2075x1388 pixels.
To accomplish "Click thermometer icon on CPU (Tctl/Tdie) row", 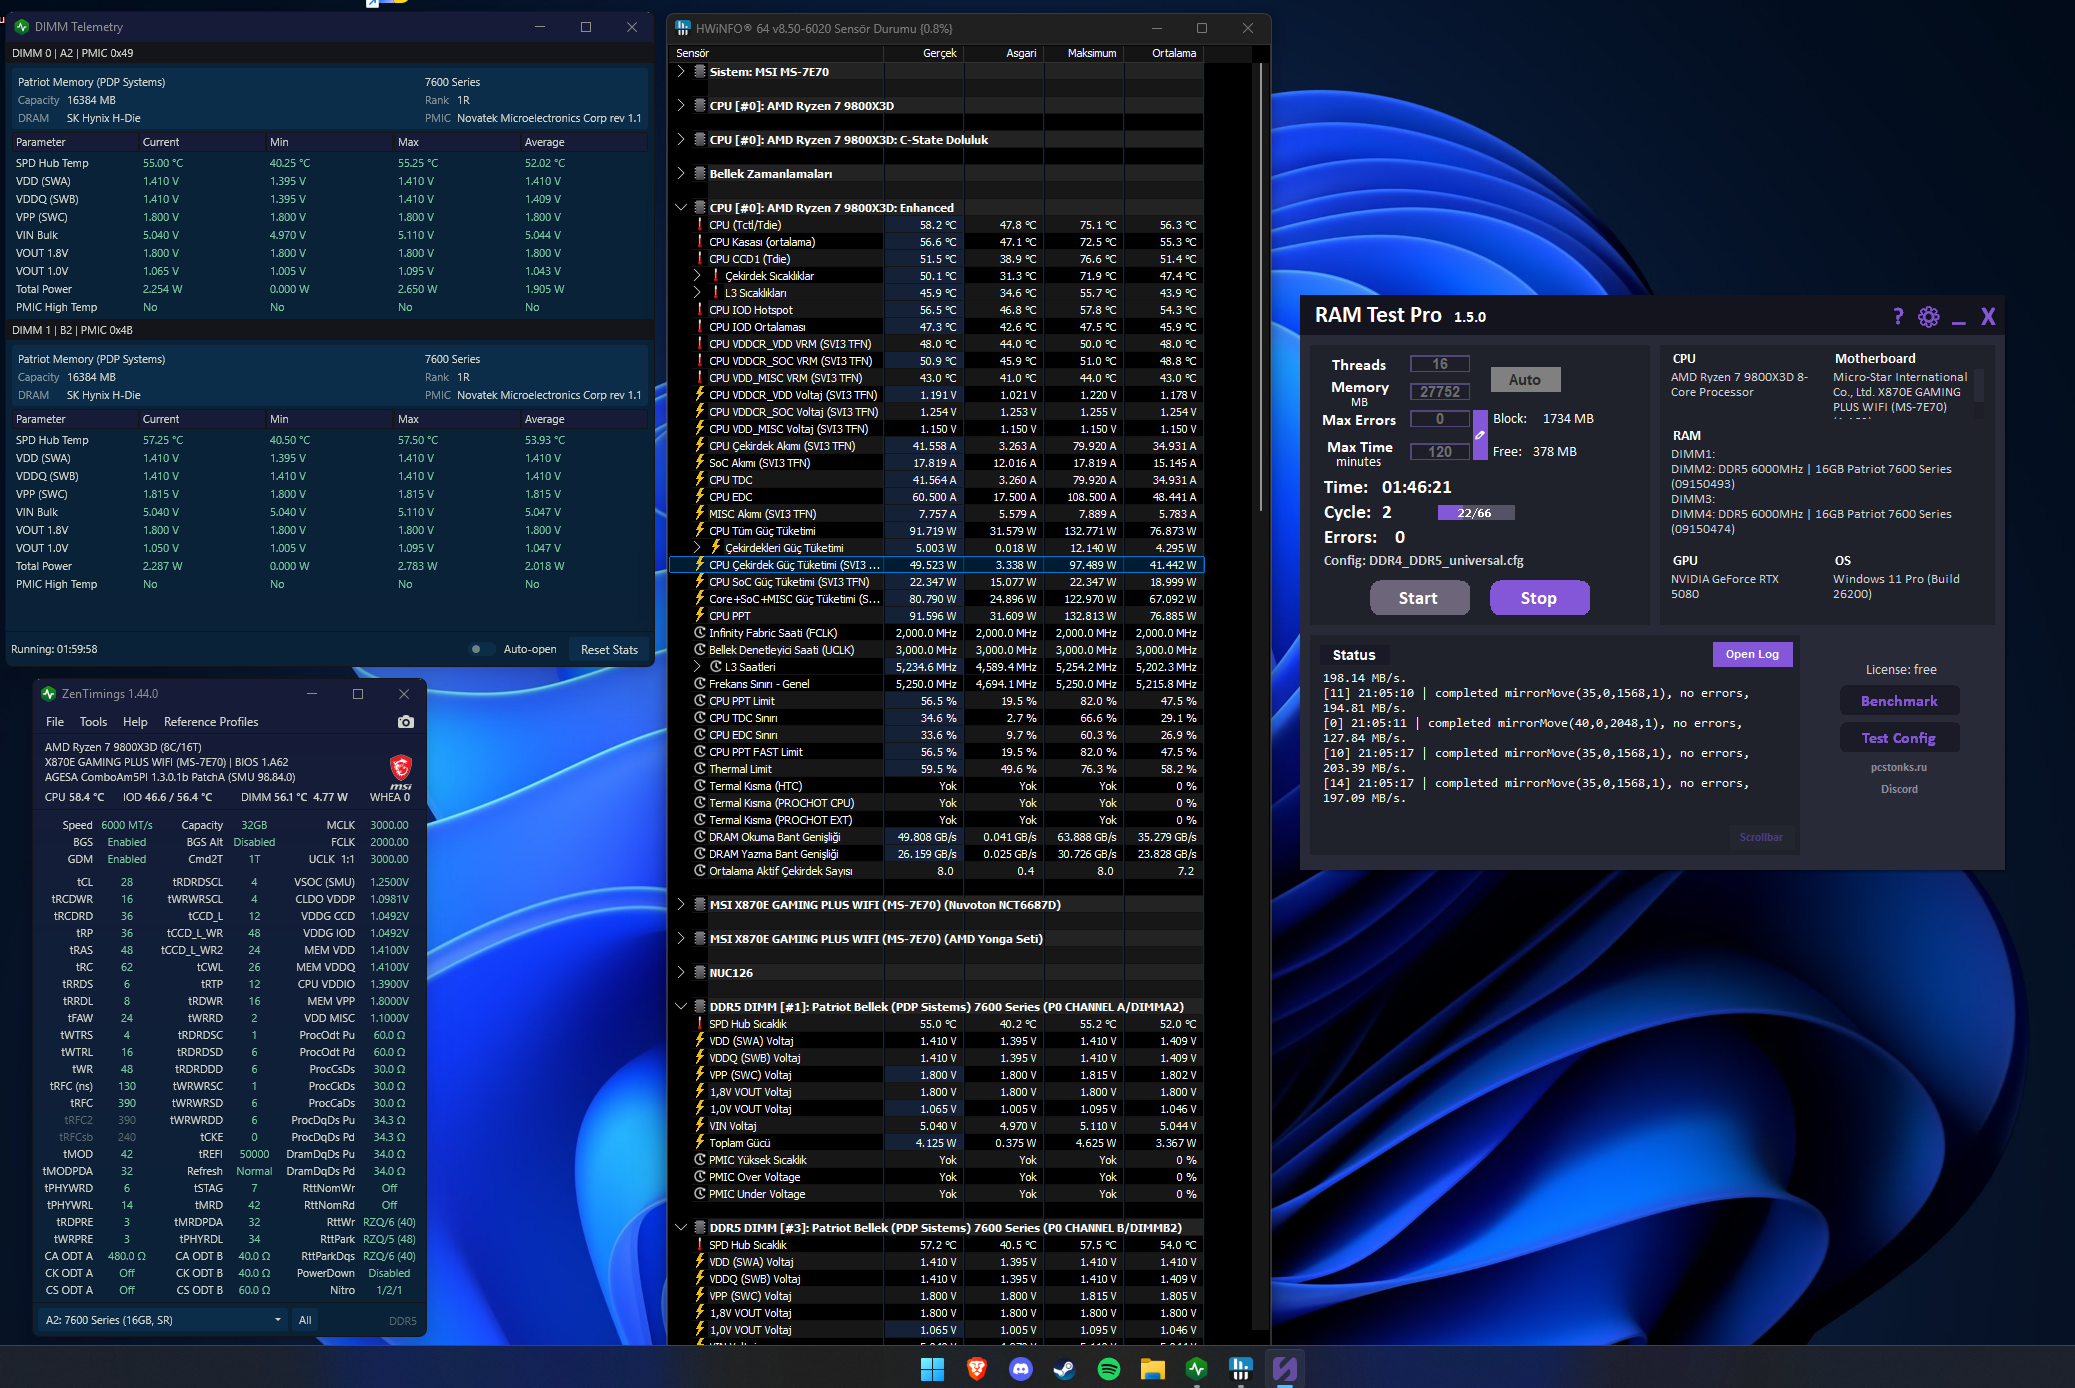I will click(x=700, y=225).
